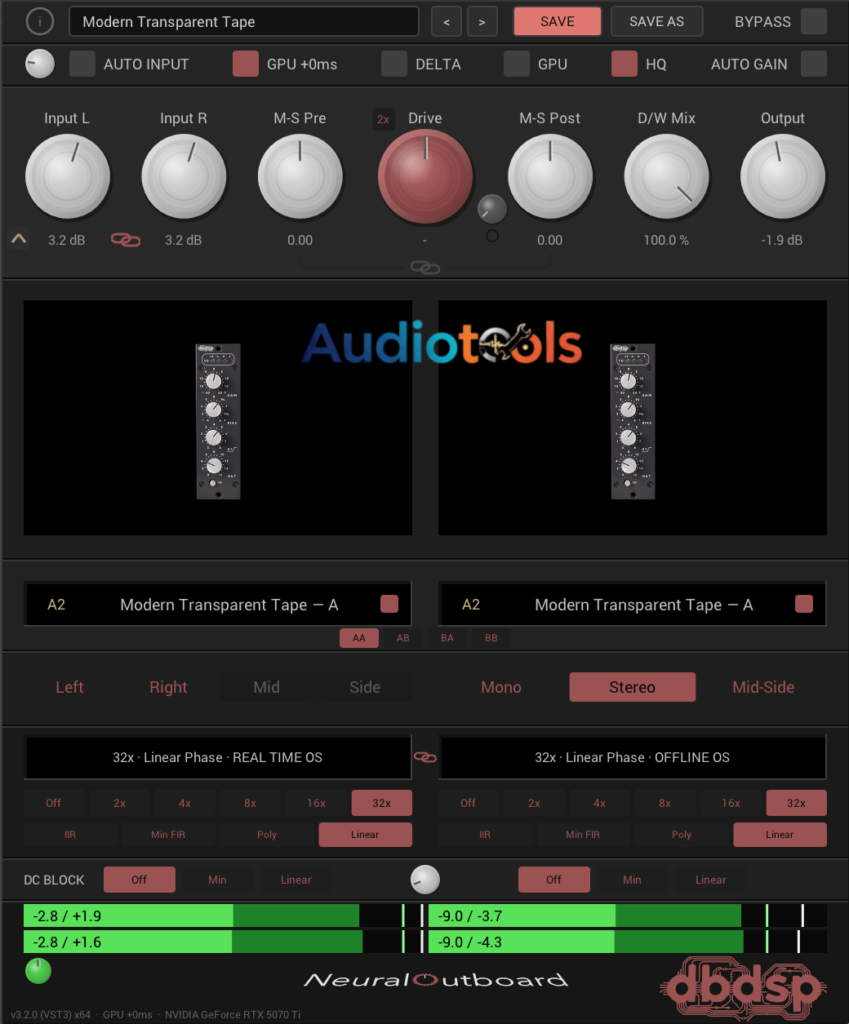This screenshot has height=1024, width=849.
Task: Click the small circle indicator below Drive knob
Action: (492, 236)
